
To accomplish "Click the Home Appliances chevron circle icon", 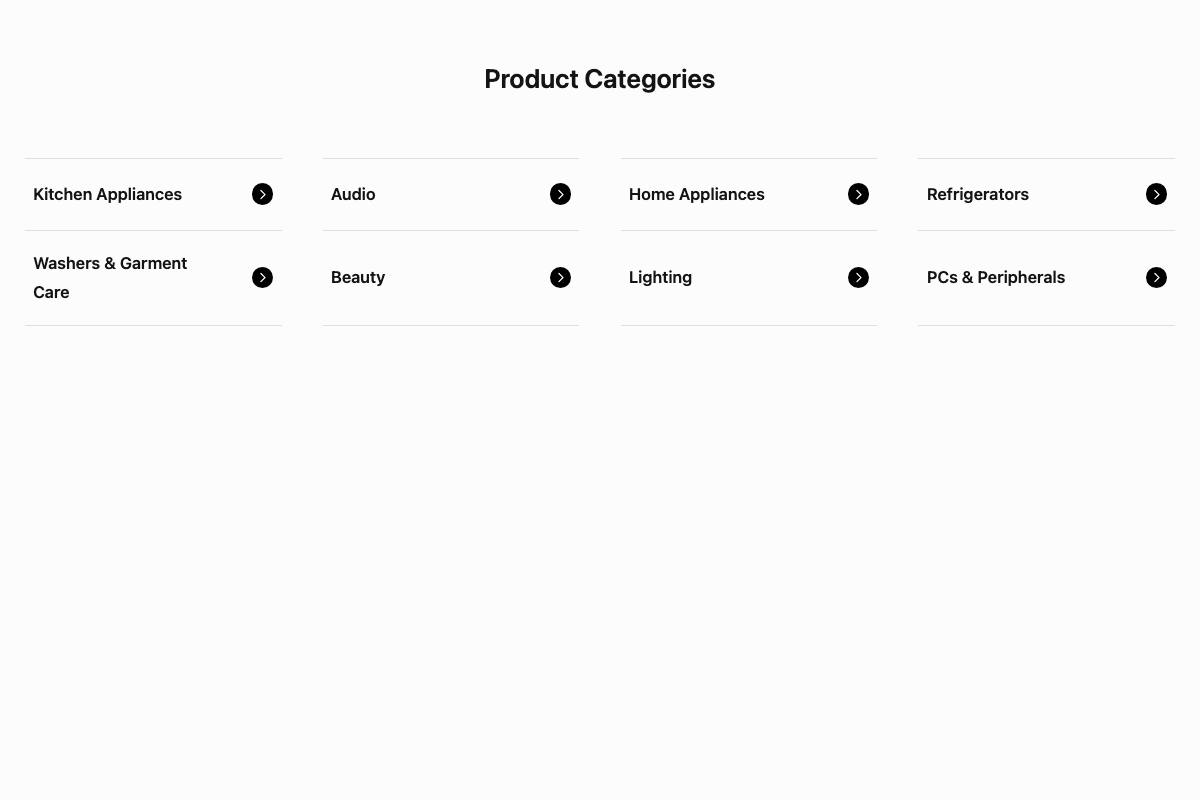I will point(858,194).
